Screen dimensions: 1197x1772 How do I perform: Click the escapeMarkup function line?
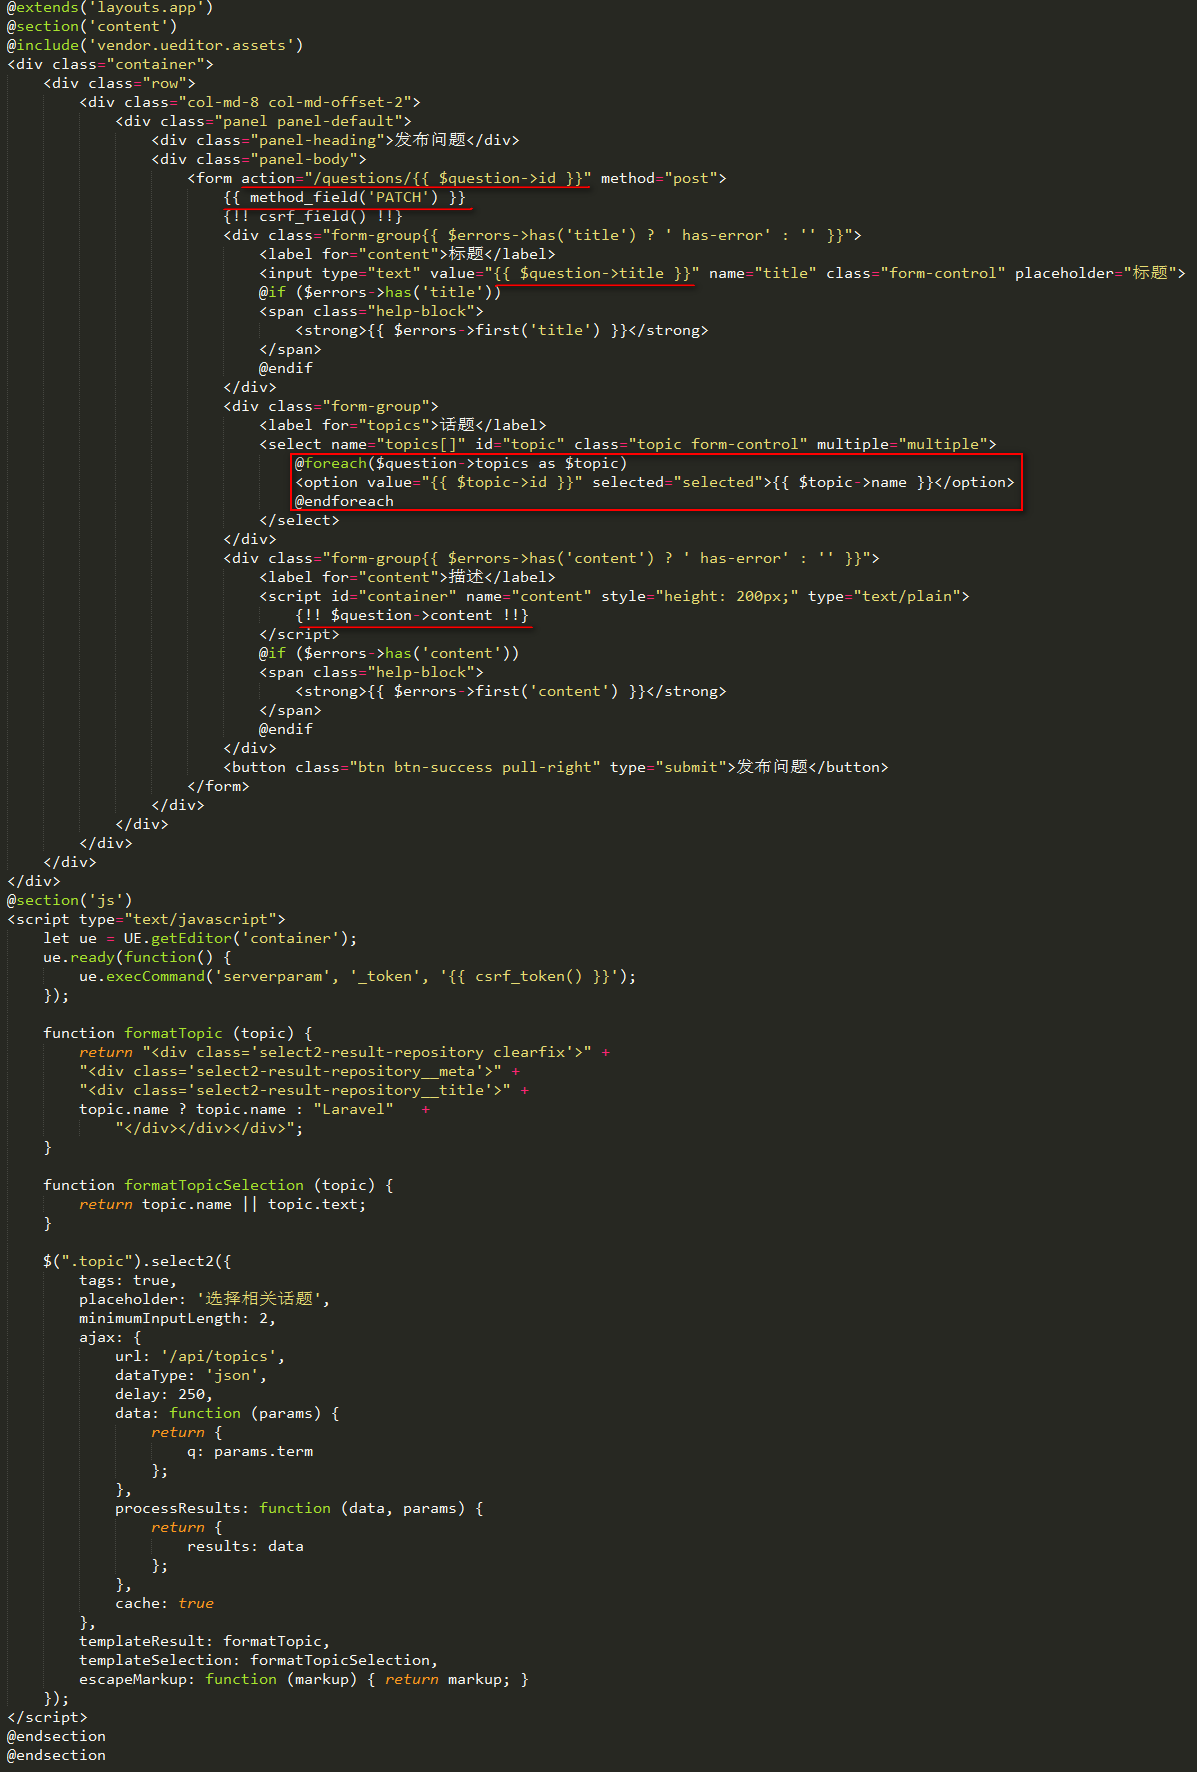304,1679
